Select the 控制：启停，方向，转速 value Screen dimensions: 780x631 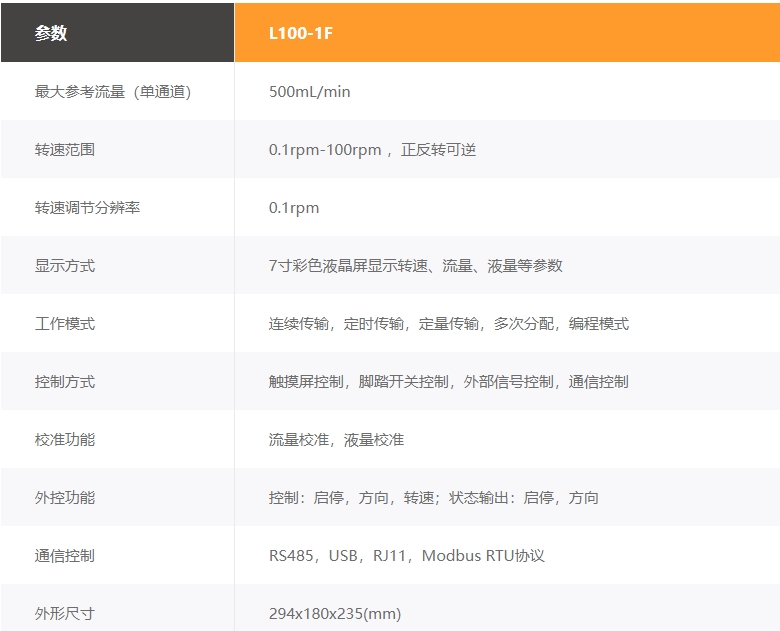pyautogui.click(x=434, y=498)
